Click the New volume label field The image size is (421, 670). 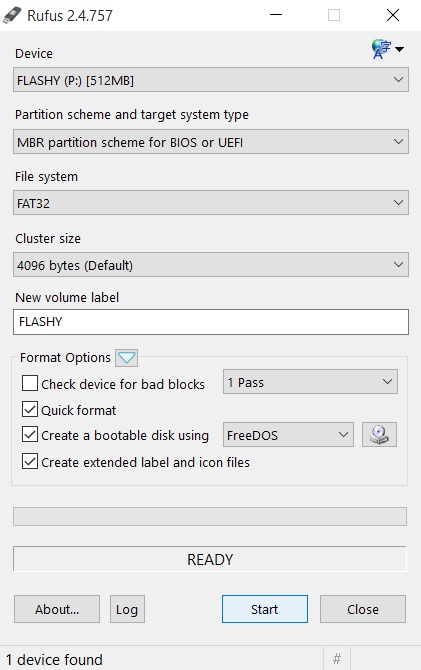point(211,322)
